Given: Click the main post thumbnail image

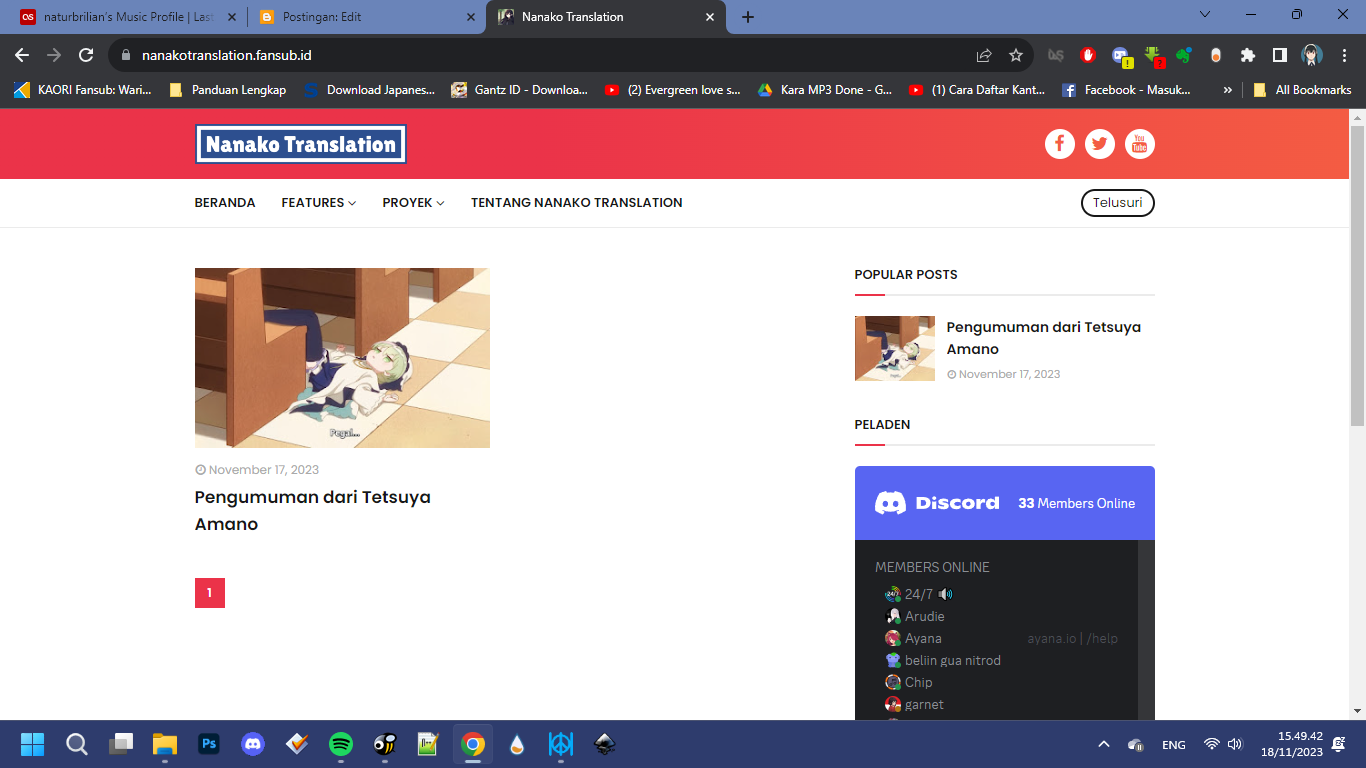Looking at the screenshot, I should point(342,357).
